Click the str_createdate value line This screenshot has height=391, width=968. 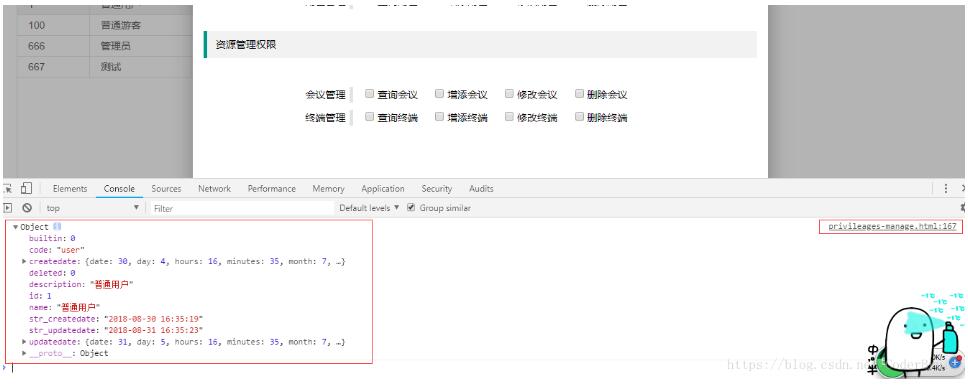[116, 319]
